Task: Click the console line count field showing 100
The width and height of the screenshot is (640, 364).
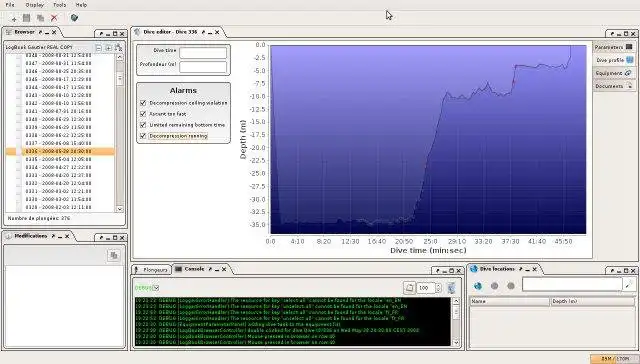Action: point(425,288)
